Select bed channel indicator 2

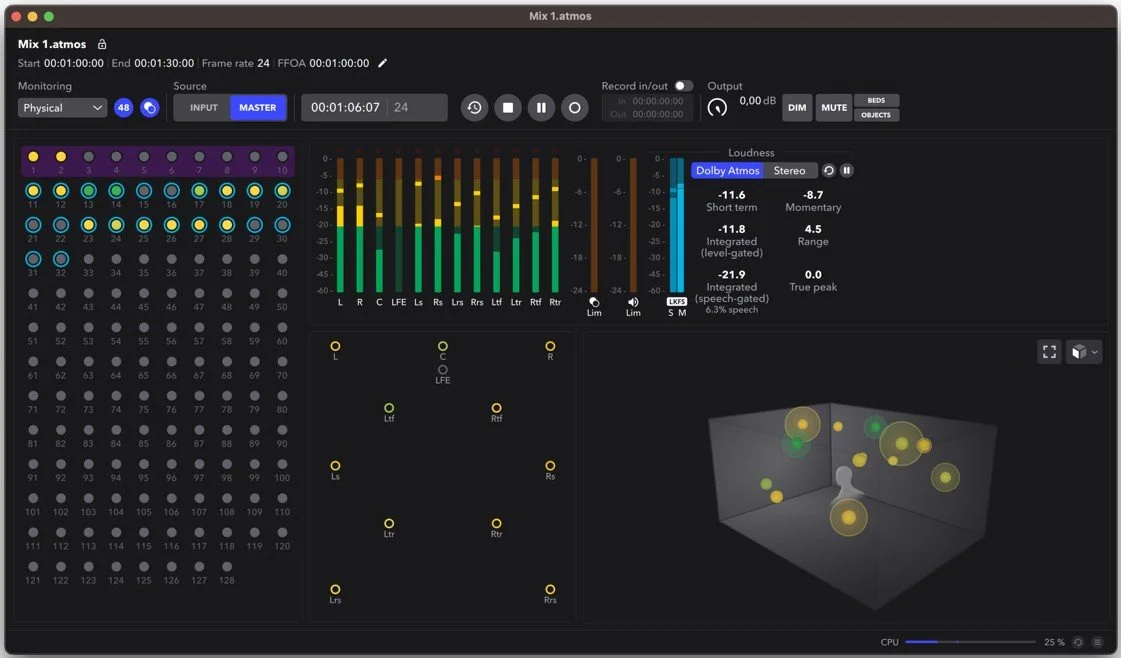tap(61, 157)
